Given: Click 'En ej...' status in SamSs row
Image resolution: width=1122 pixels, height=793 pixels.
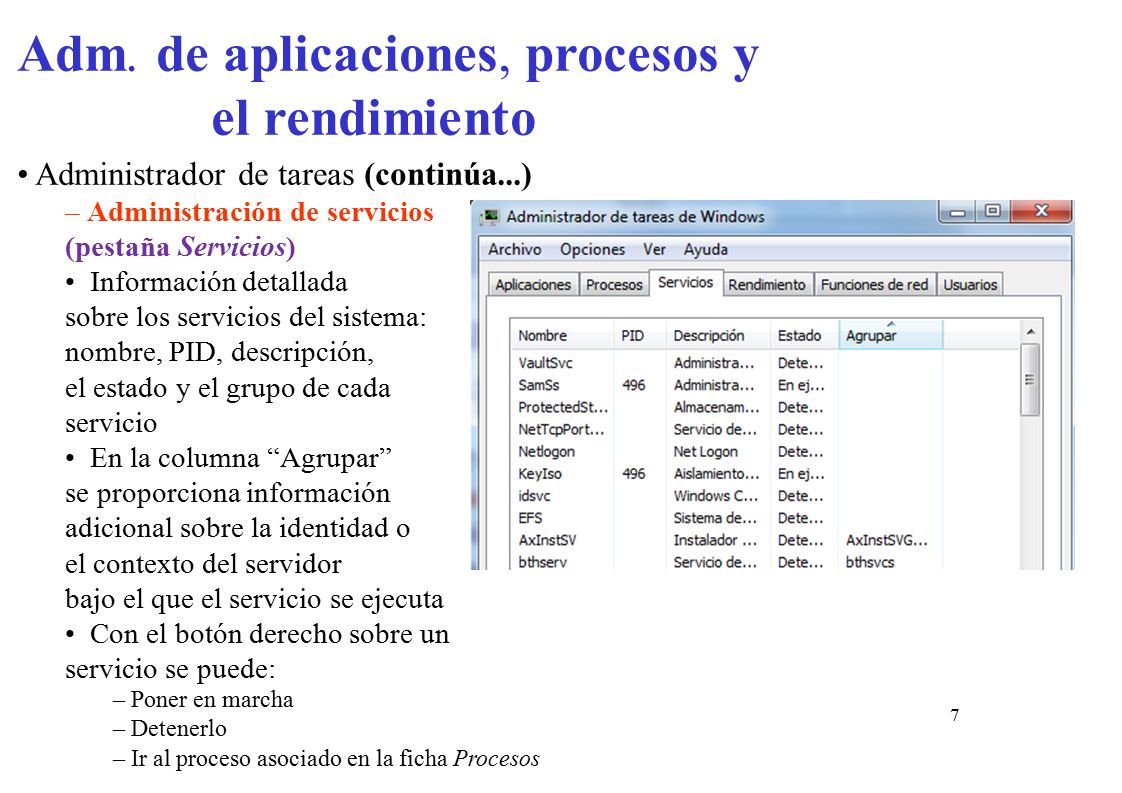Looking at the screenshot, I should point(801,385).
